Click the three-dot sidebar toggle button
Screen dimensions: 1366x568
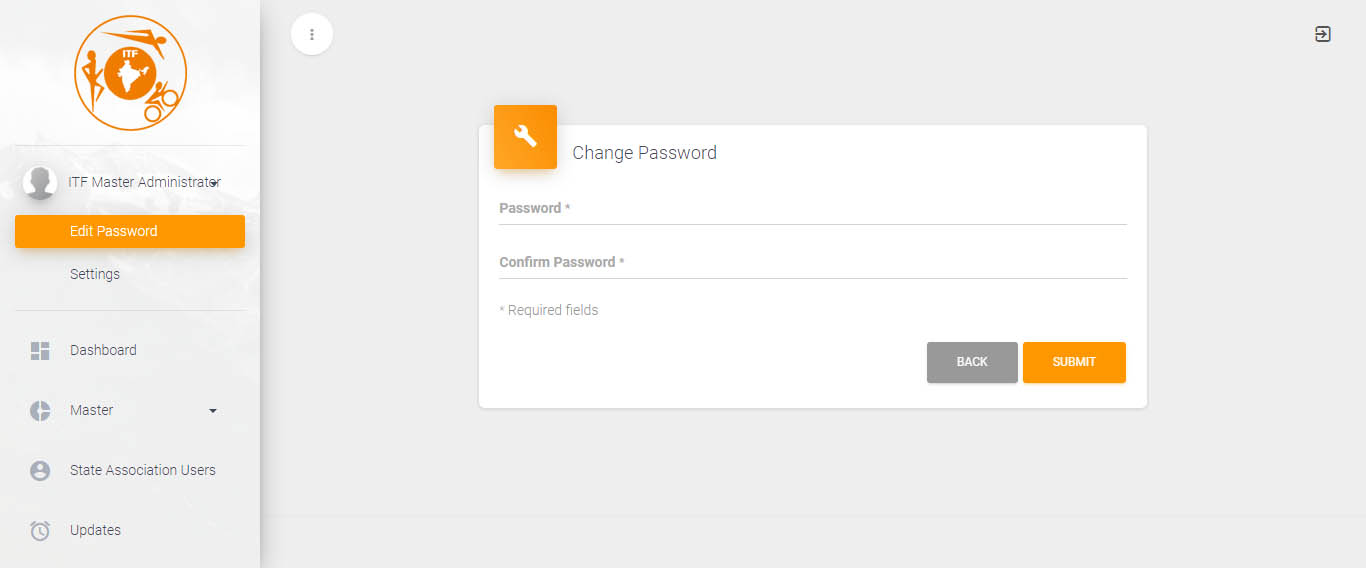312,34
